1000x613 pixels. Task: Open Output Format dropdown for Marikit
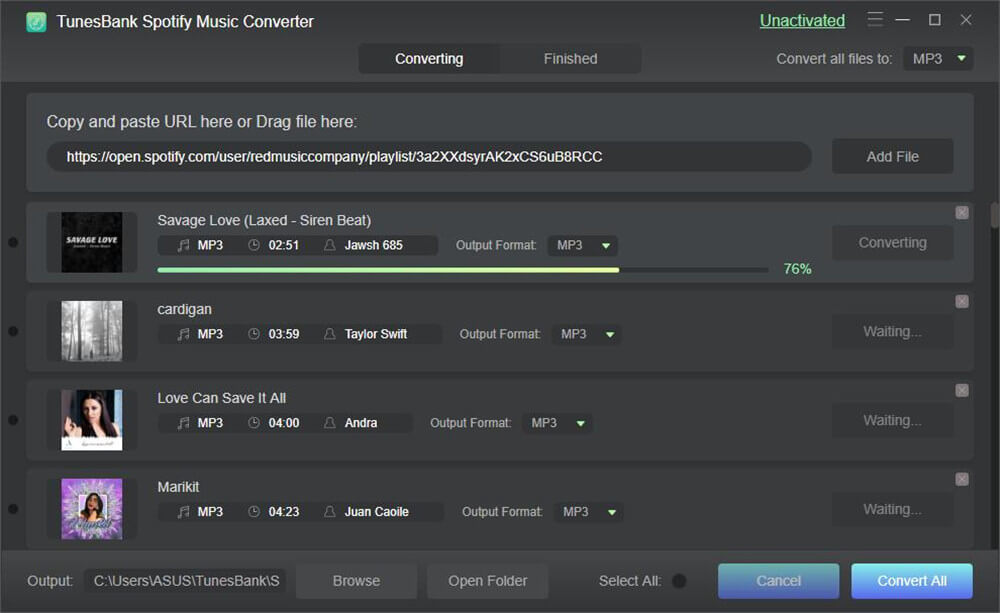[x=589, y=512]
